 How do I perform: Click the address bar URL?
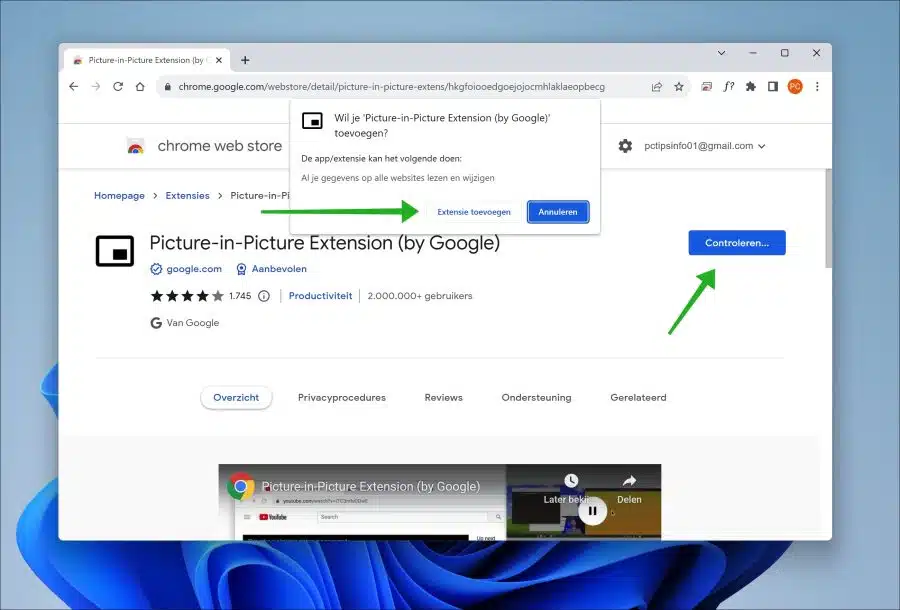point(391,87)
